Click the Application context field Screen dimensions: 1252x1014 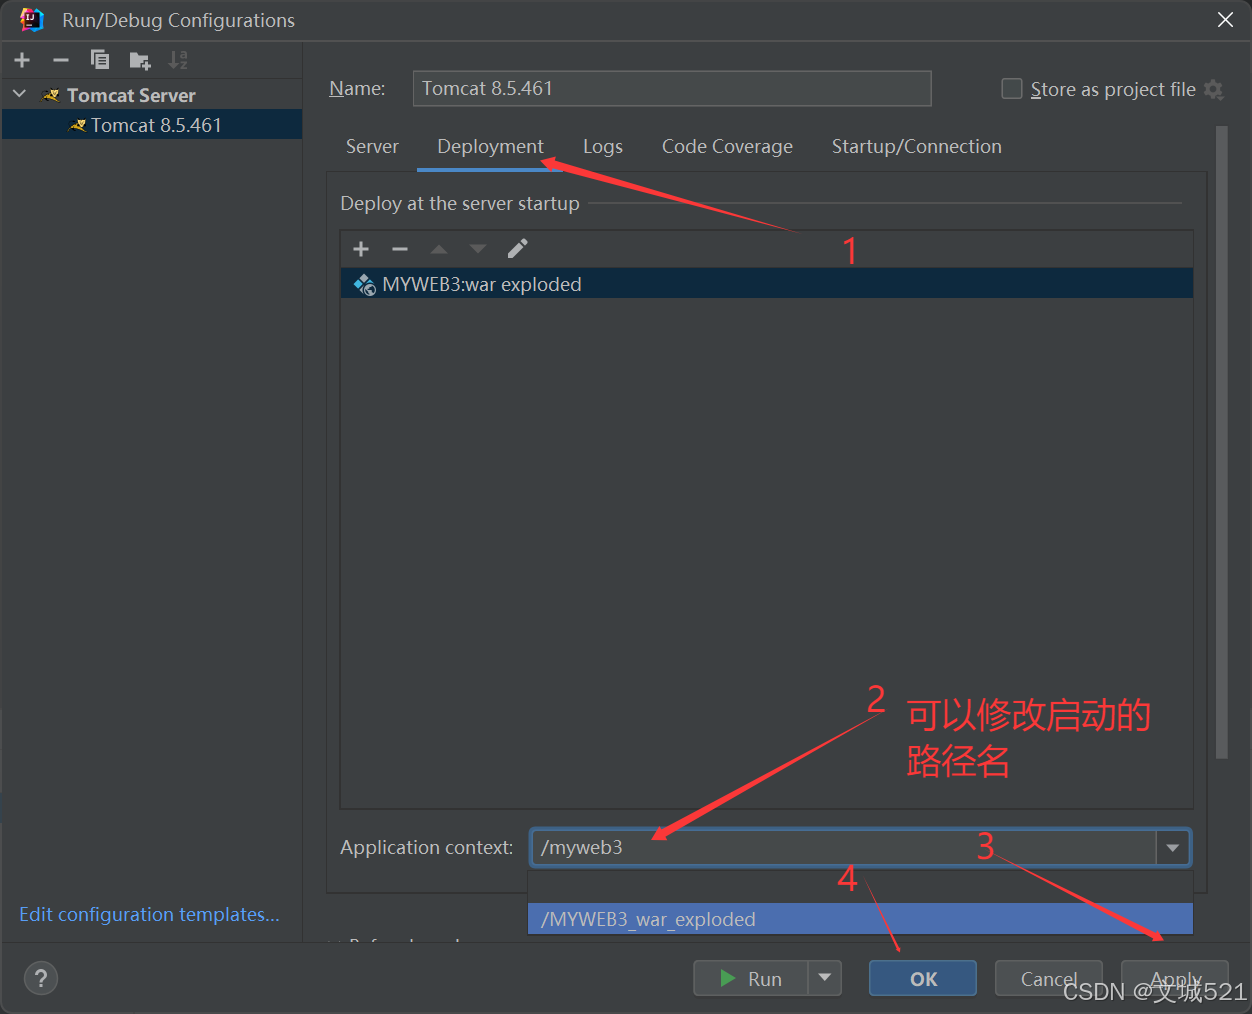[x=844, y=847]
